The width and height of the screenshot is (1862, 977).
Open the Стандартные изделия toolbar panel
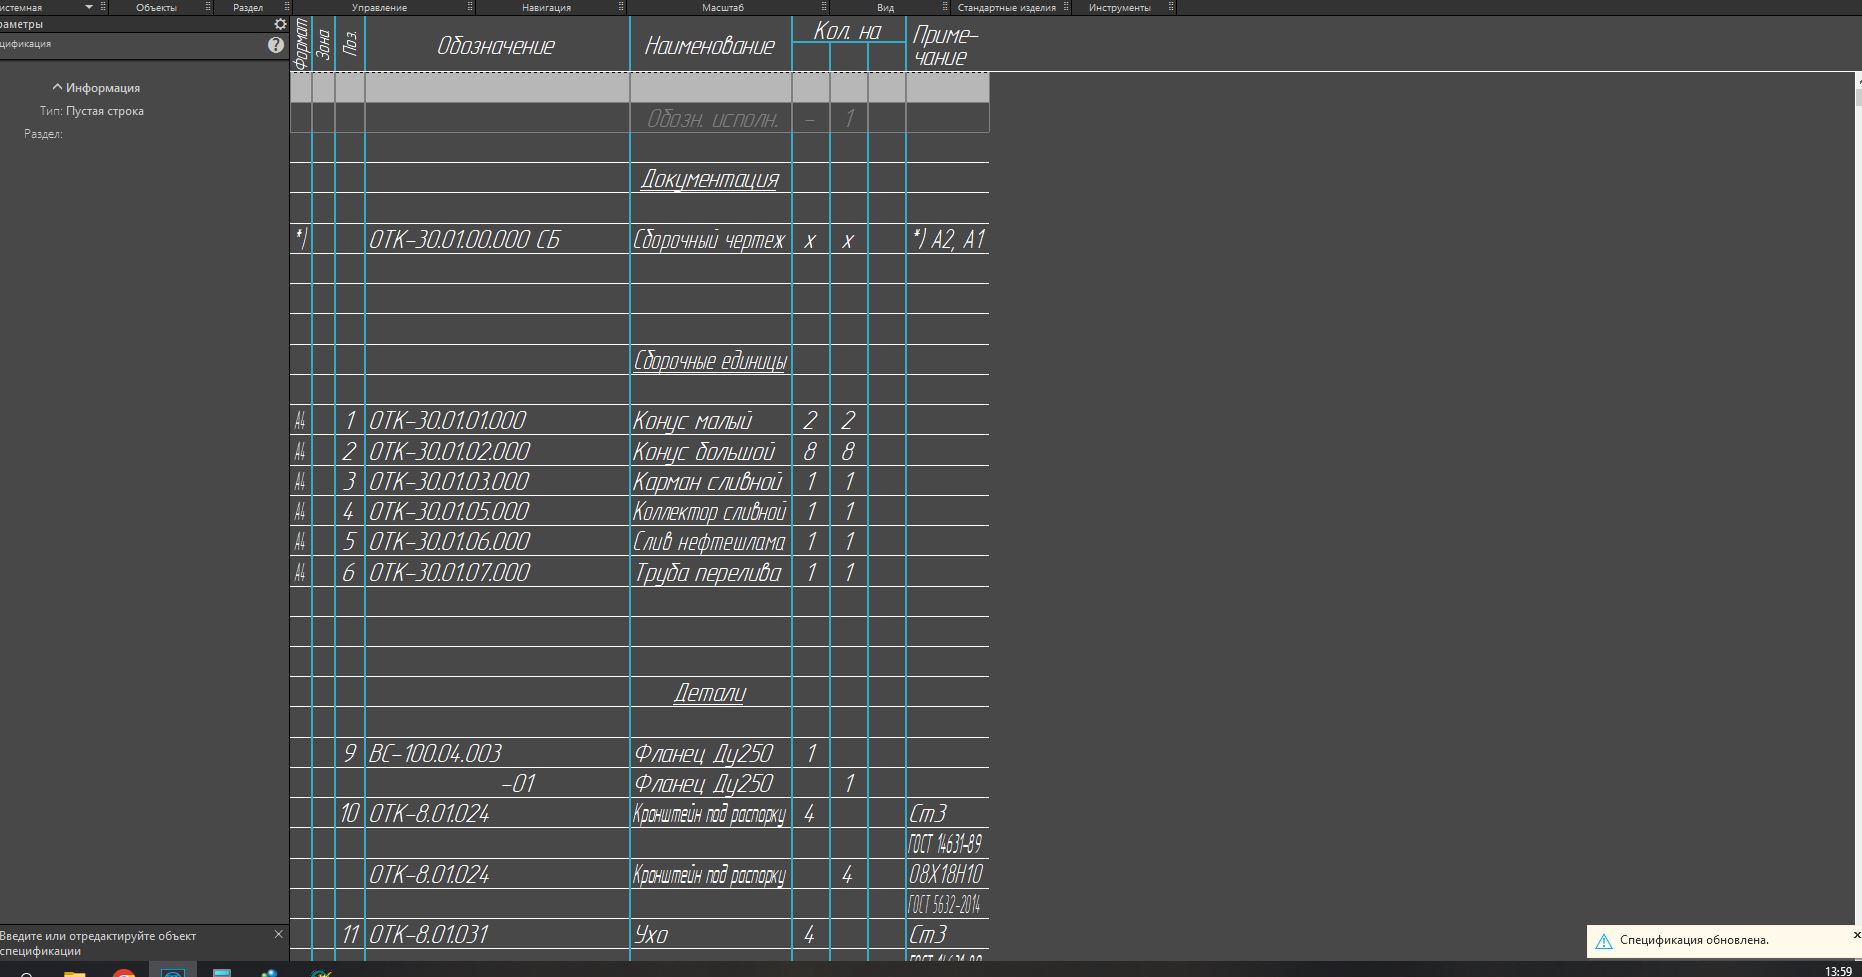click(x=1006, y=7)
